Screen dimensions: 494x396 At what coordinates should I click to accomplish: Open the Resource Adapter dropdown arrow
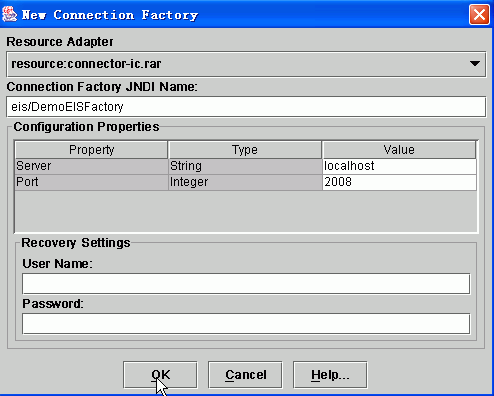click(475, 63)
